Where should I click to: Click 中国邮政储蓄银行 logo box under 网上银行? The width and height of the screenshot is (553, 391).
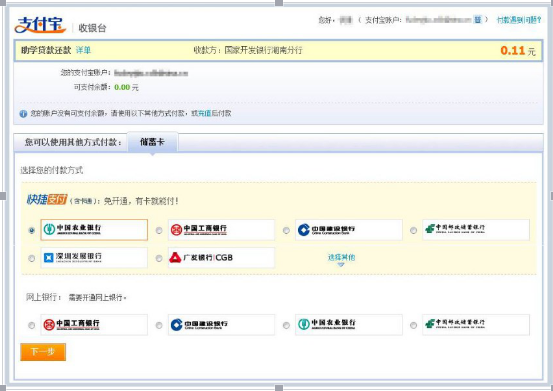pyautogui.click(x=476, y=325)
